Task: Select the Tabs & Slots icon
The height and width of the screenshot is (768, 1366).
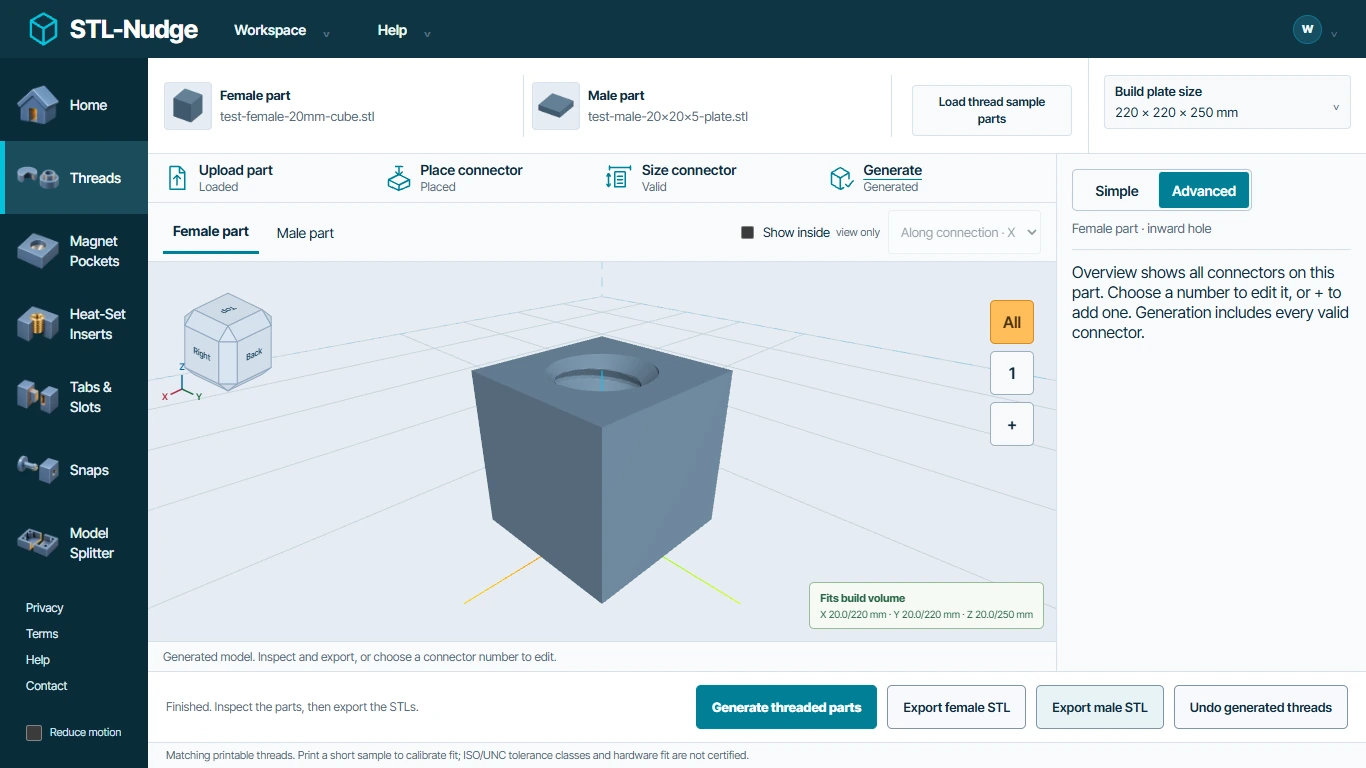Action: point(37,397)
